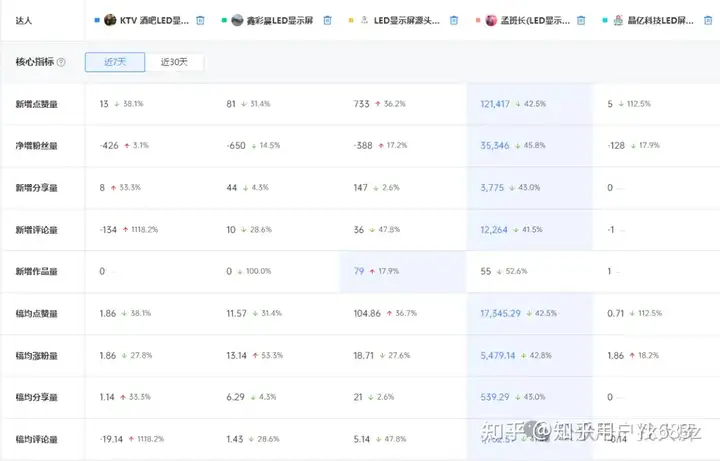Click the value 11.57
Screen dimensions: 720x461
236,314
